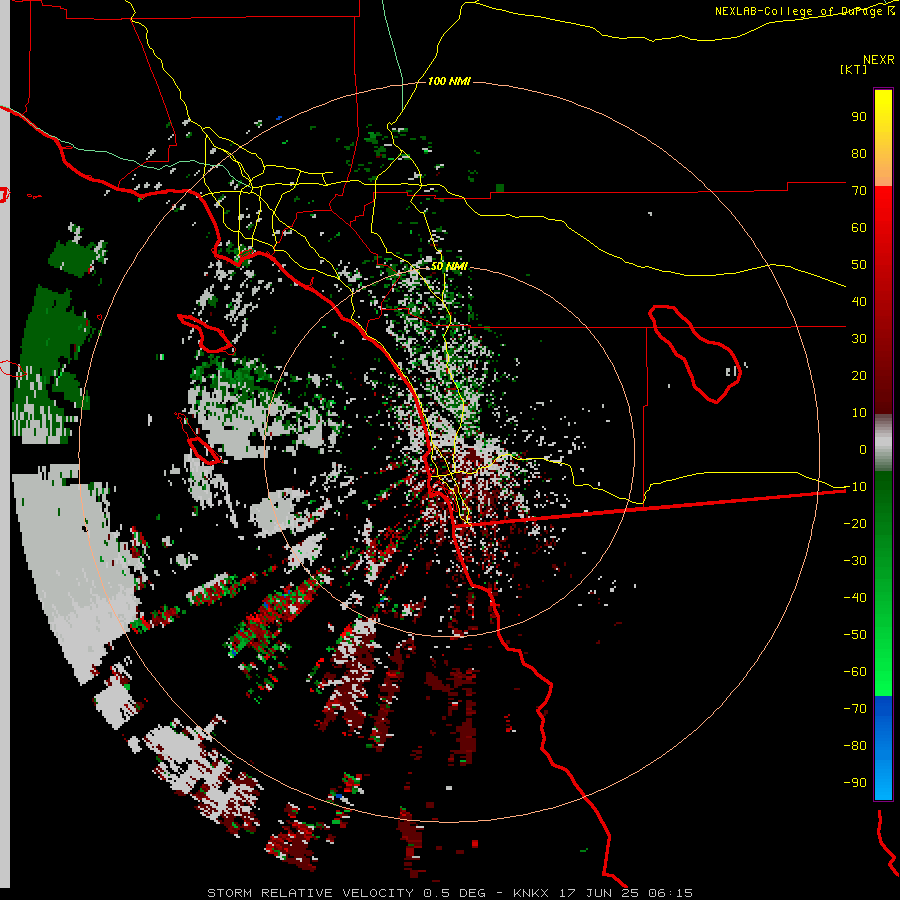Click the positive 60 scale value
This screenshot has height=900, width=900.
click(x=859, y=227)
